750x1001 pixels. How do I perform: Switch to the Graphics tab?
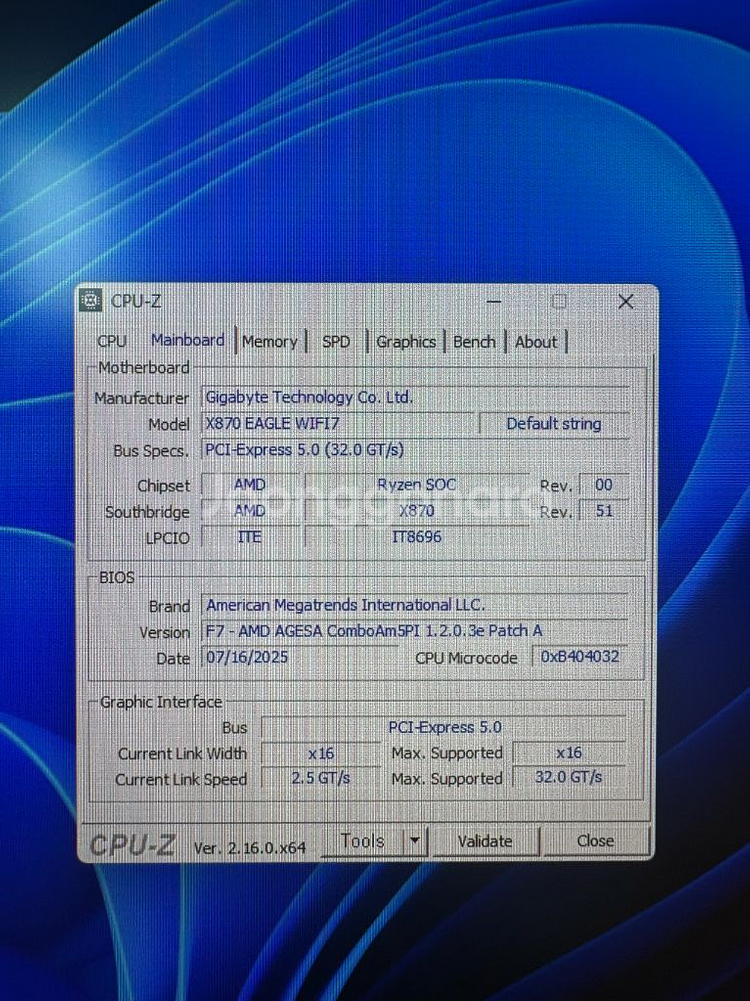(406, 342)
